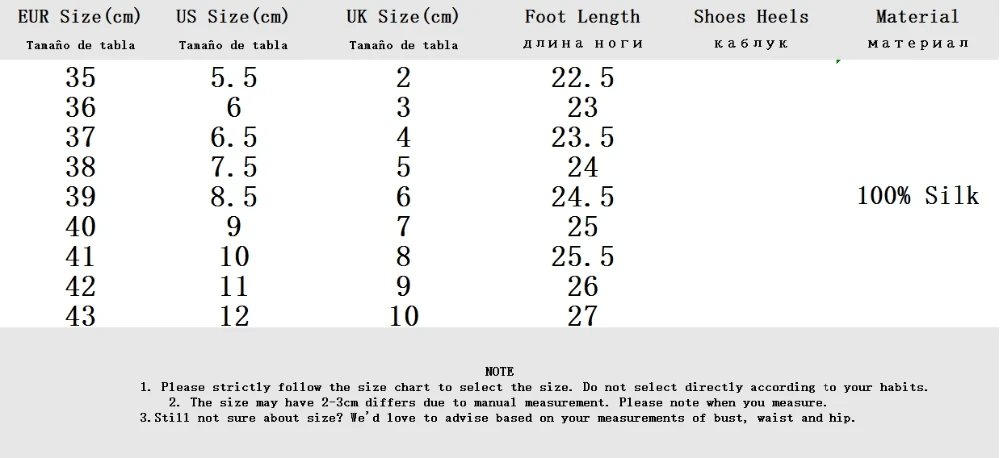
Task: Click EUR size 43 in the table
Action: (x=80, y=316)
